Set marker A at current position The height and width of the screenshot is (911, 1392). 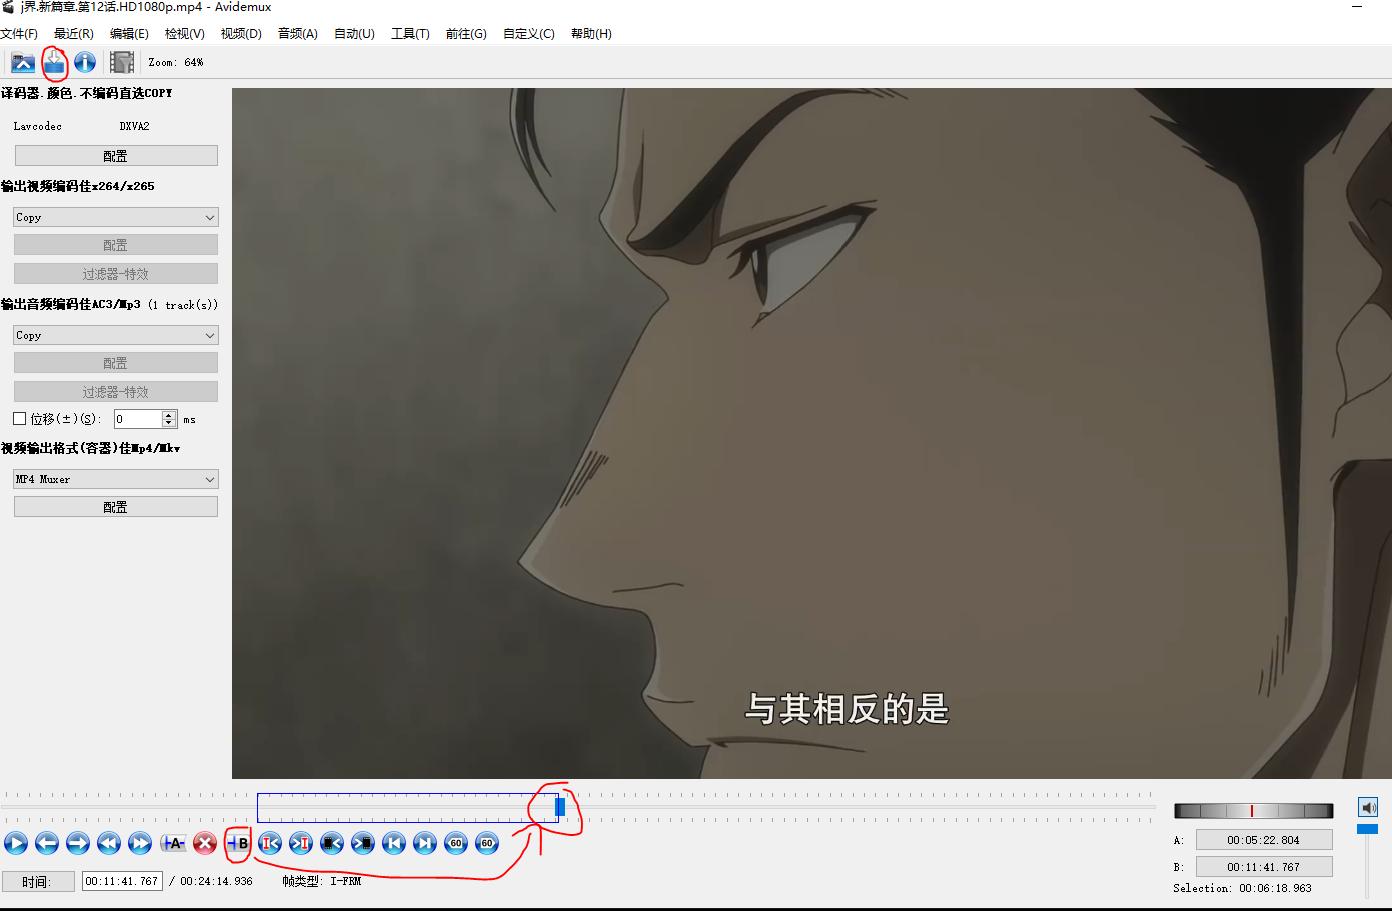(172, 843)
